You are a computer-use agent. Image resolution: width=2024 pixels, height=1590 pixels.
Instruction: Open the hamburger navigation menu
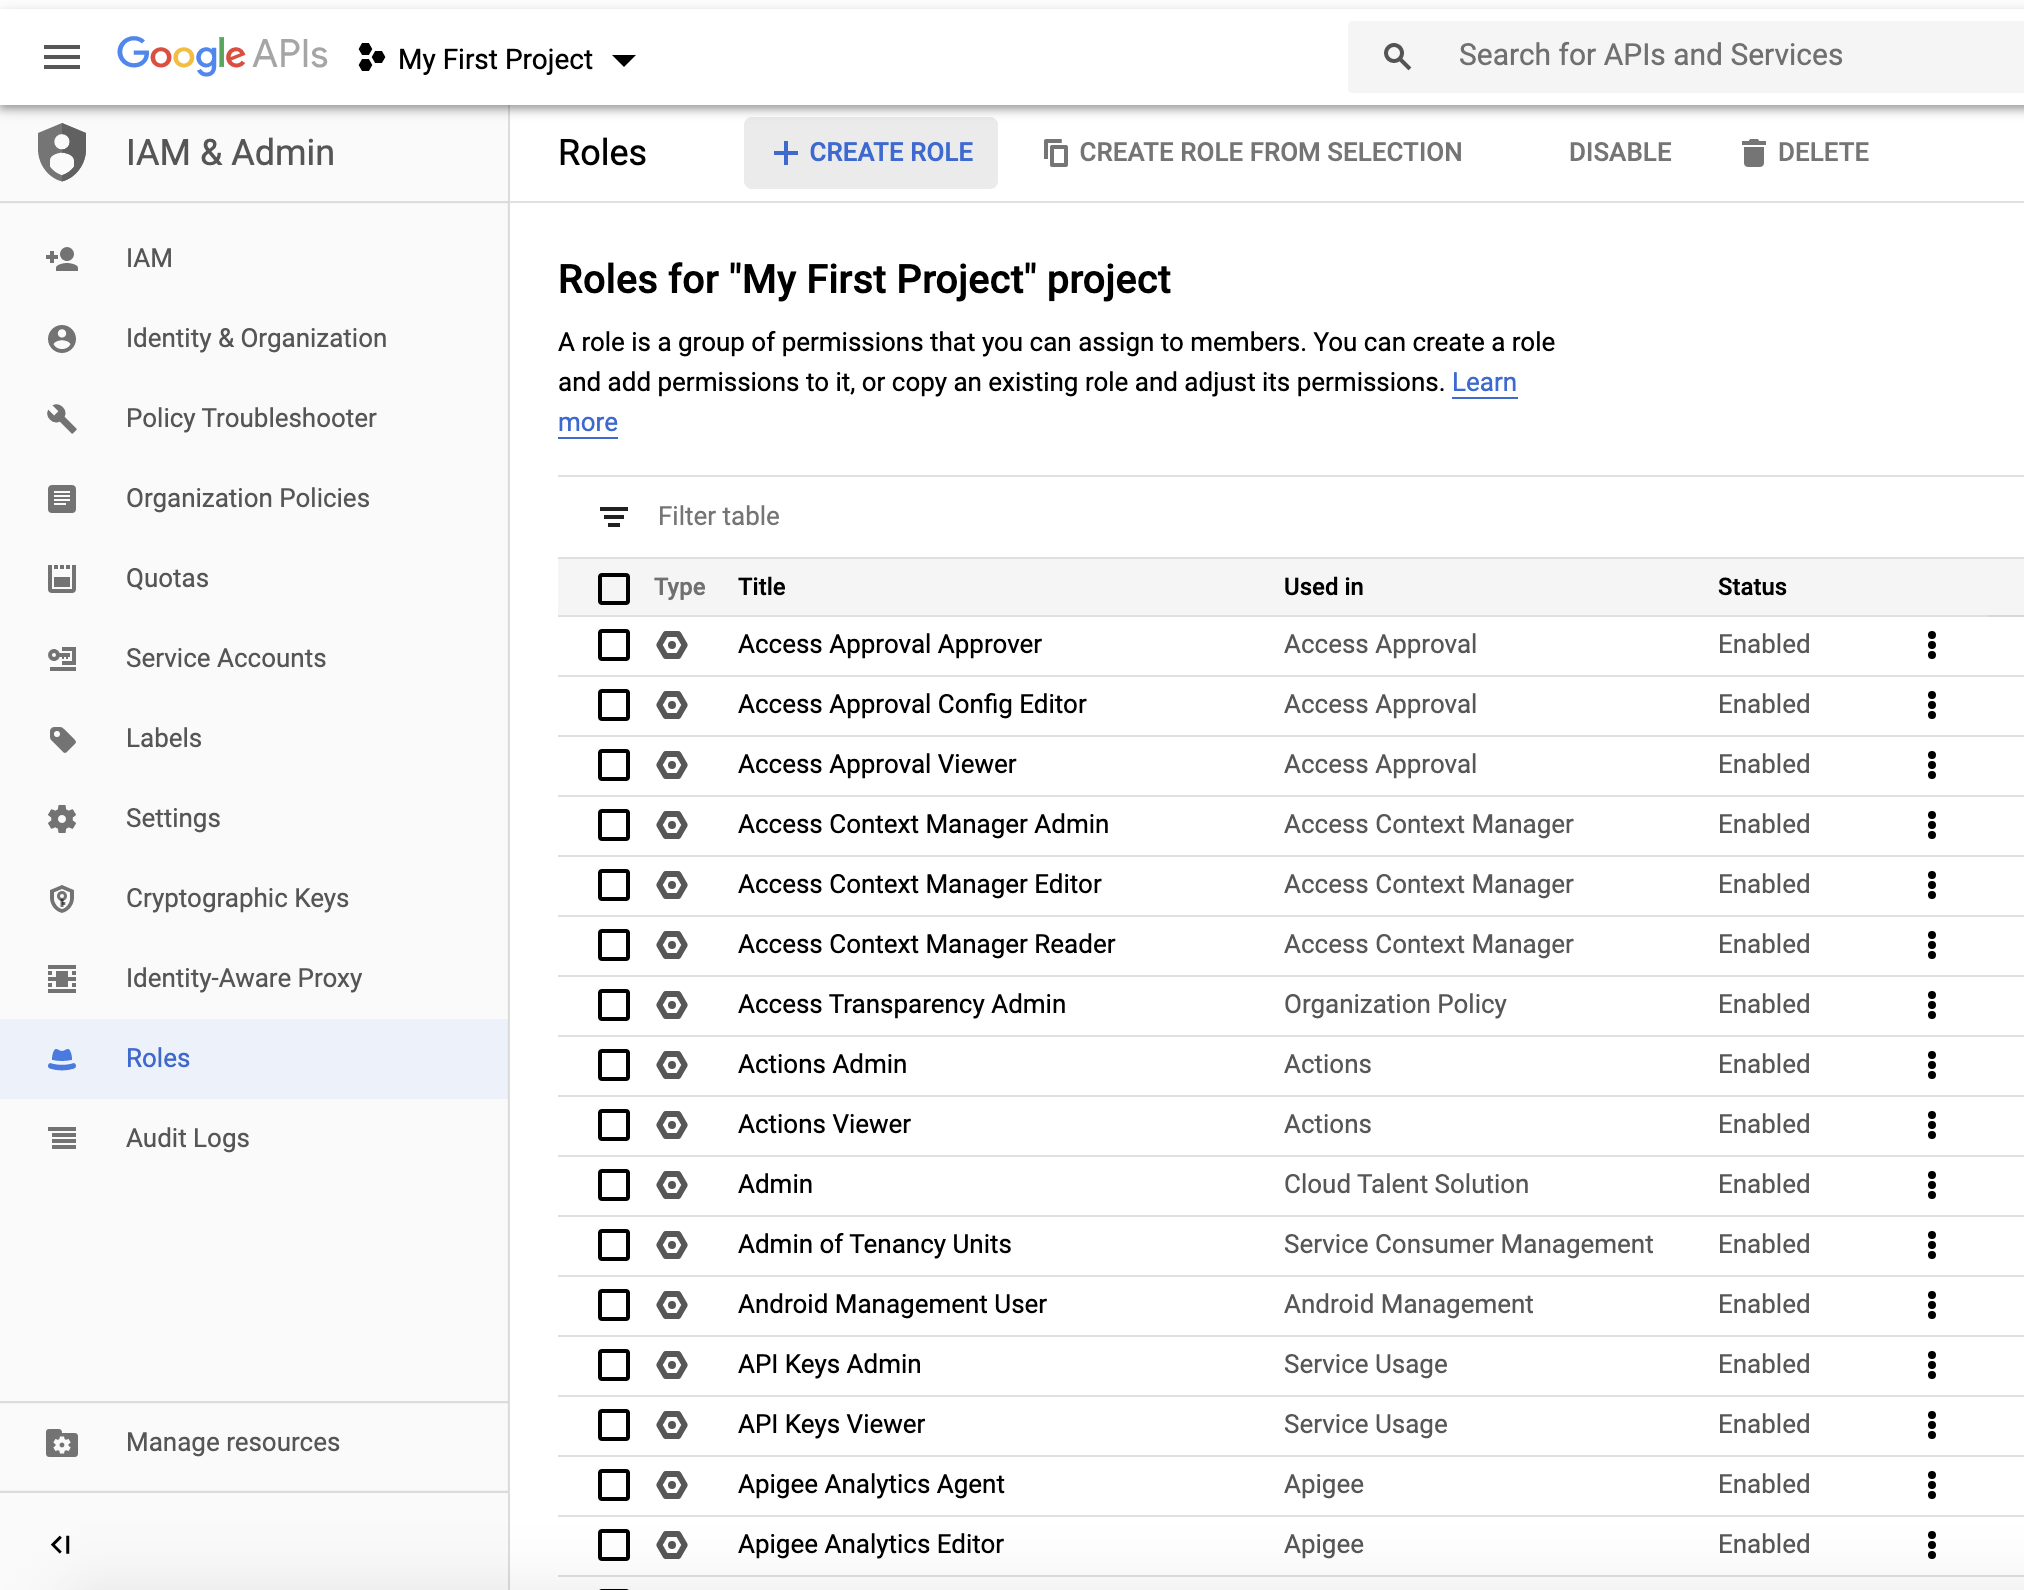point(62,57)
